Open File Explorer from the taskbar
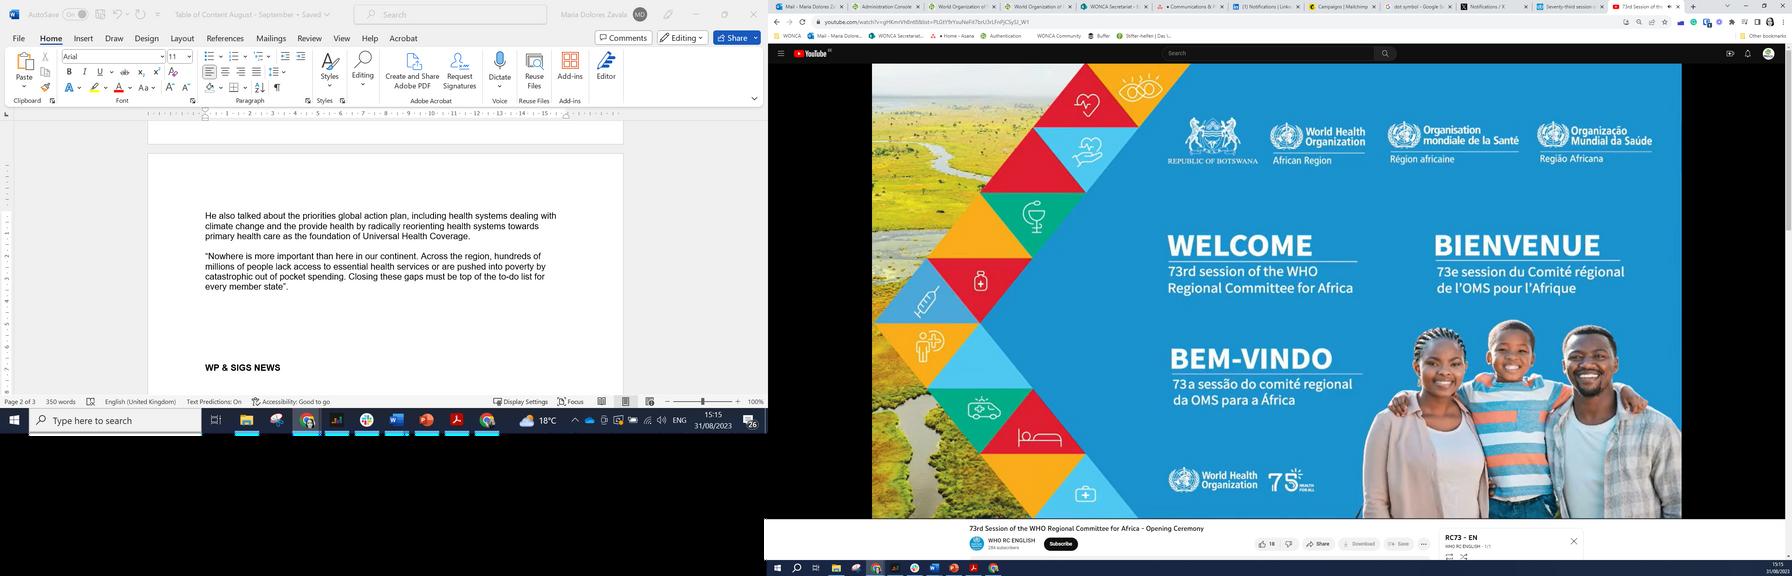Screen dimensions: 1792x576 (247, 421)
